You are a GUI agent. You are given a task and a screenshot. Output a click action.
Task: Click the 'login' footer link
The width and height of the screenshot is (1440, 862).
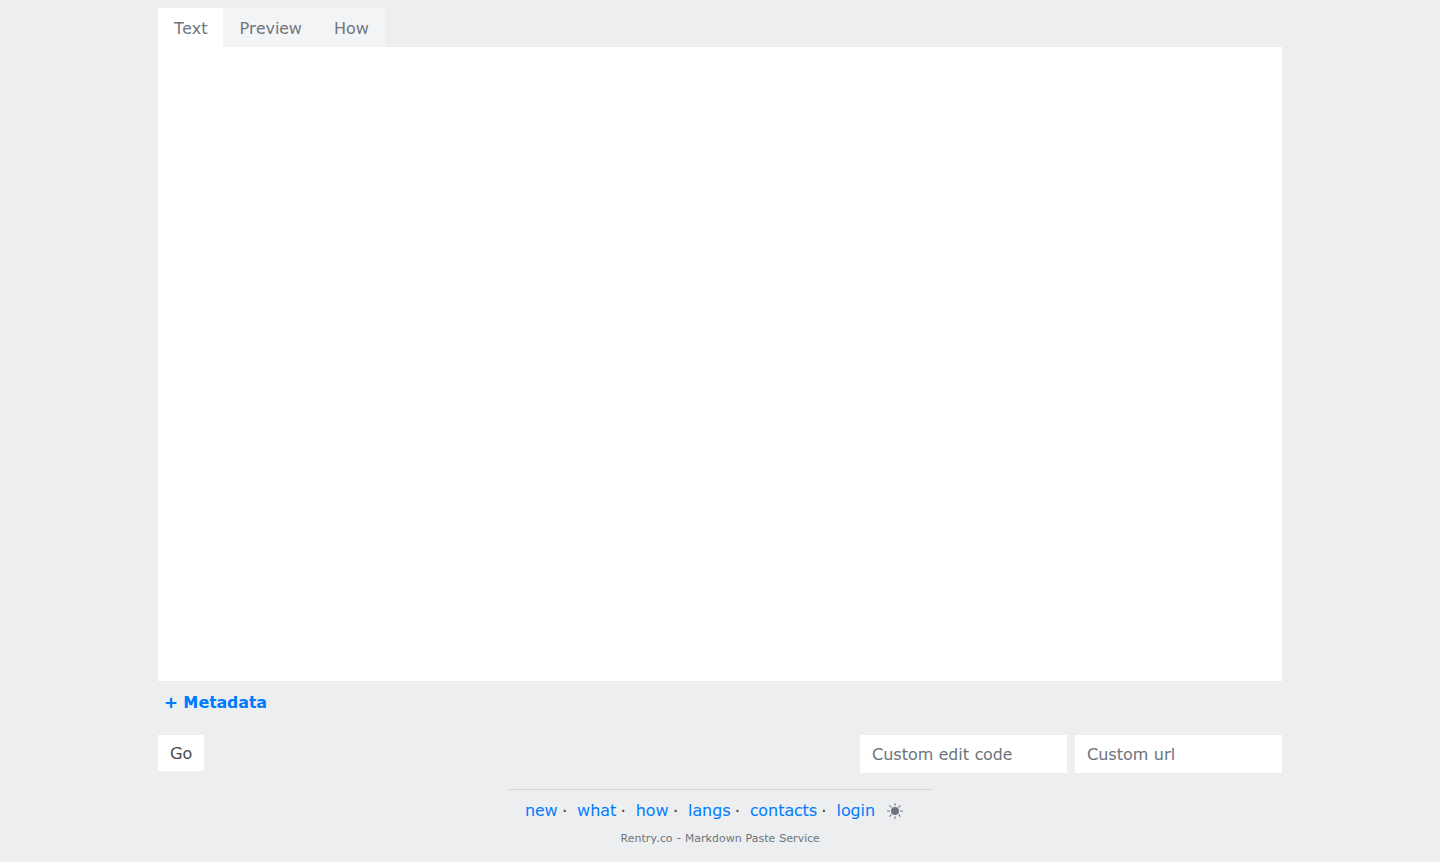click(x=855, y=811)
